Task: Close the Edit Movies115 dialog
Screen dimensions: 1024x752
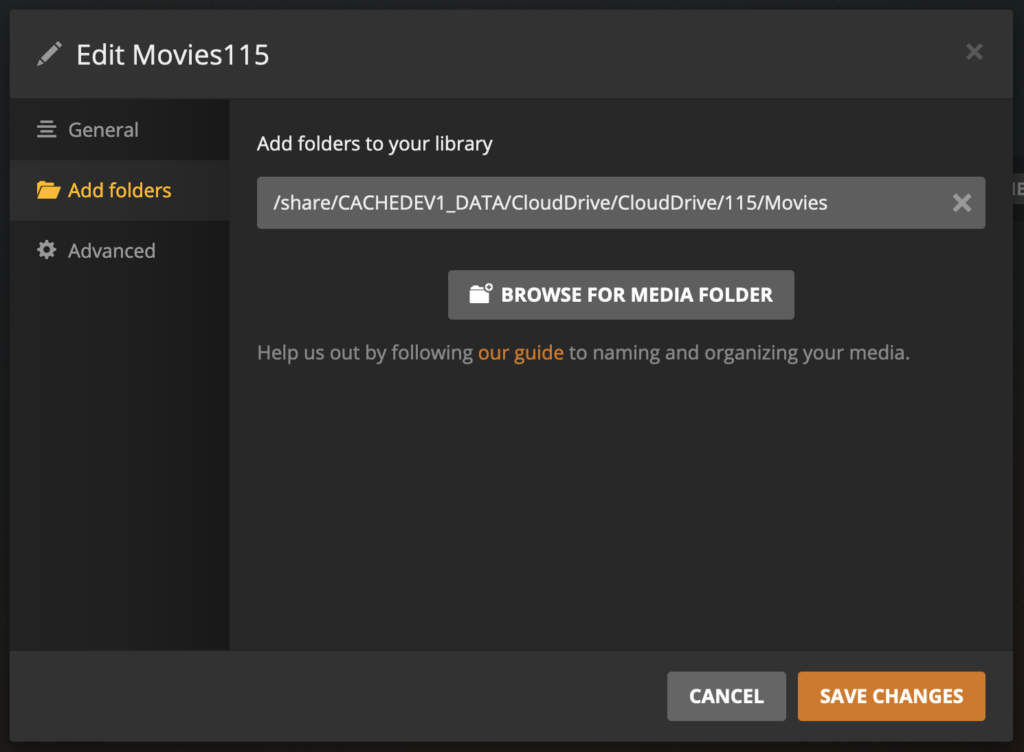Action: [974, 52]
